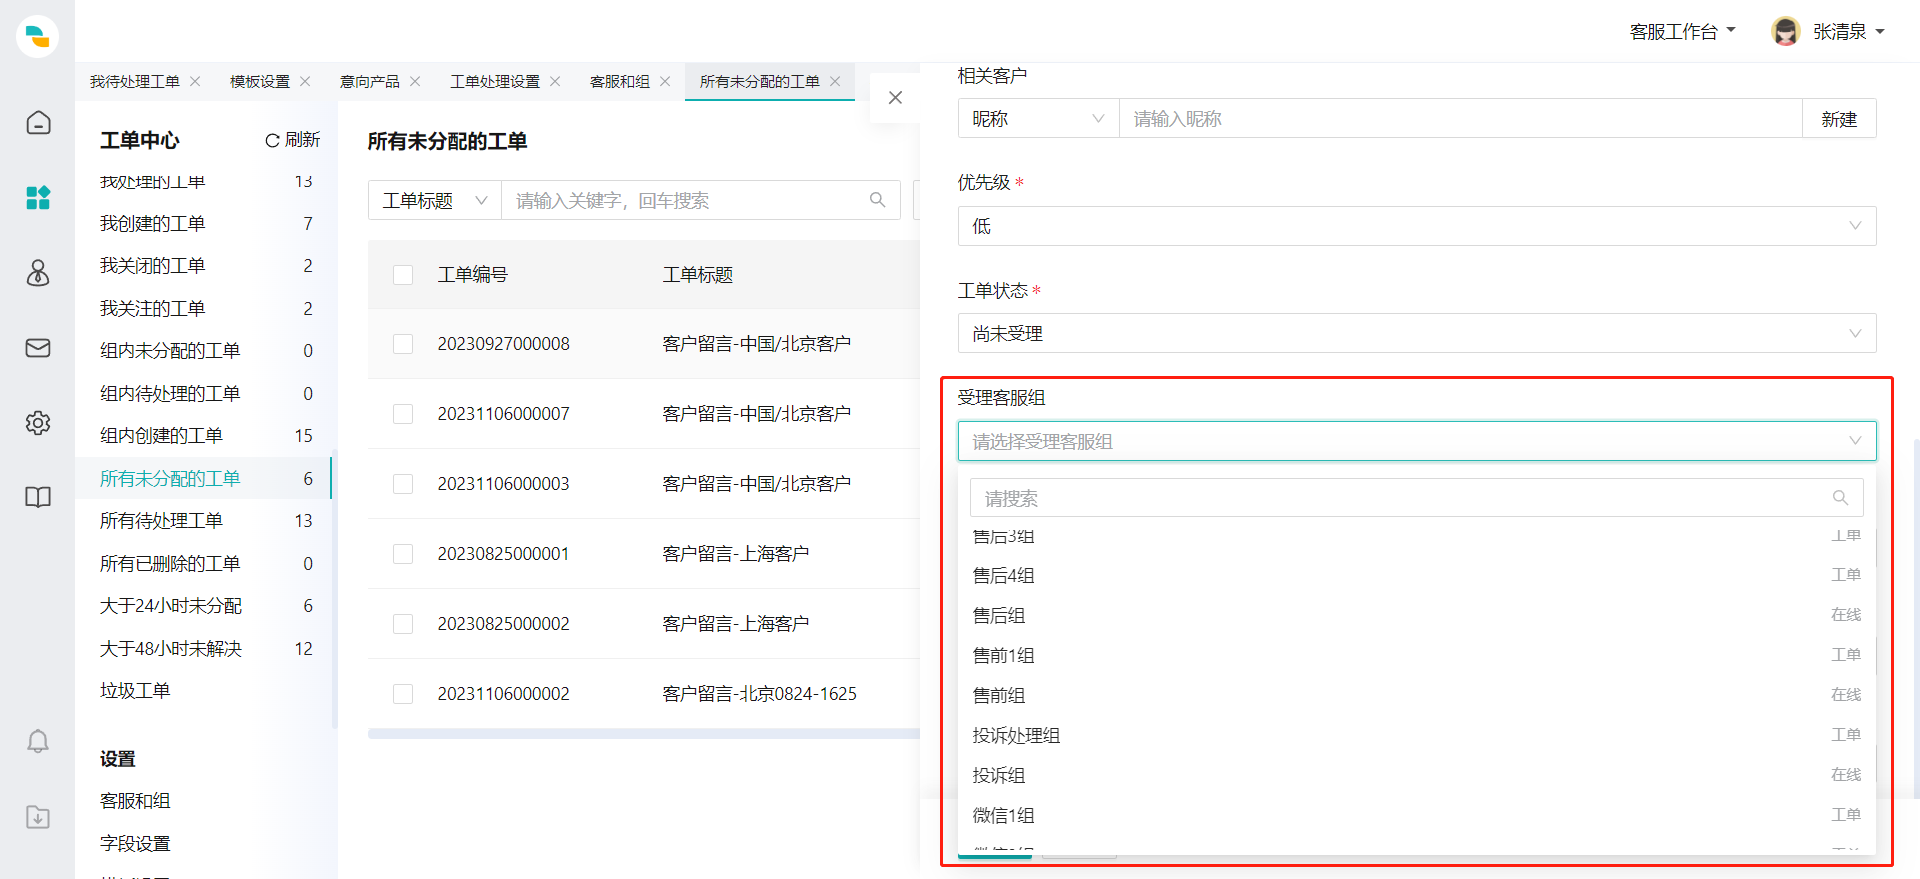Click the search magnifier in keyword box
The width and height of the screenshot is (1920, 879).
pyautogui.click(x=877, y=200)
